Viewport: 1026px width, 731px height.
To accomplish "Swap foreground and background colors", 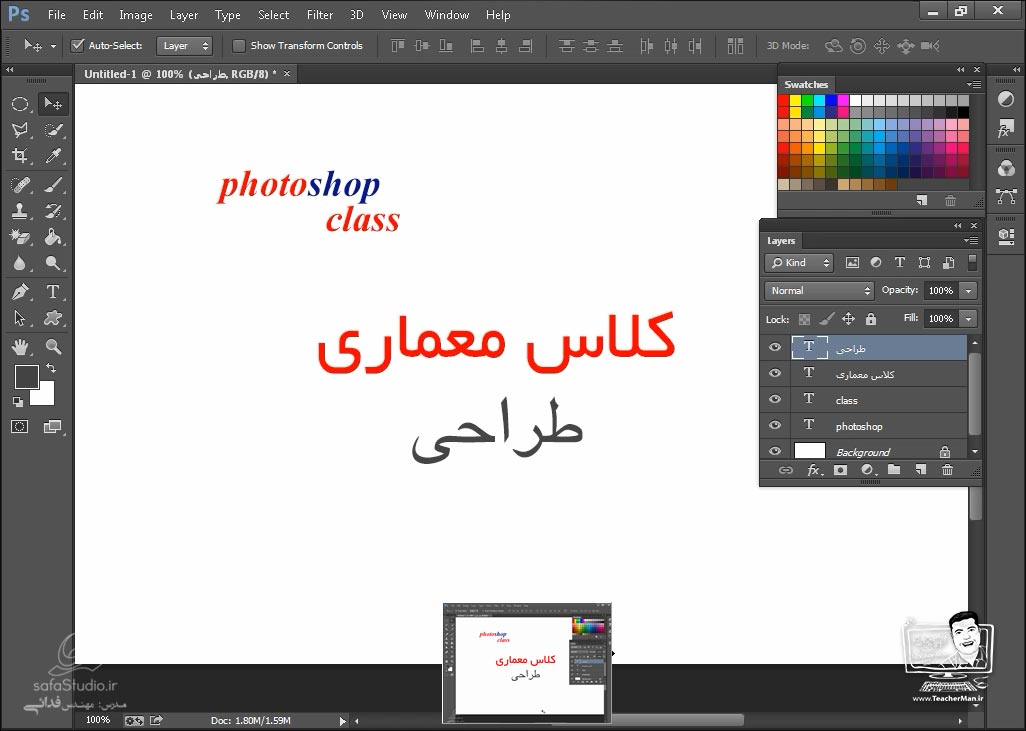I will point(51,368).
